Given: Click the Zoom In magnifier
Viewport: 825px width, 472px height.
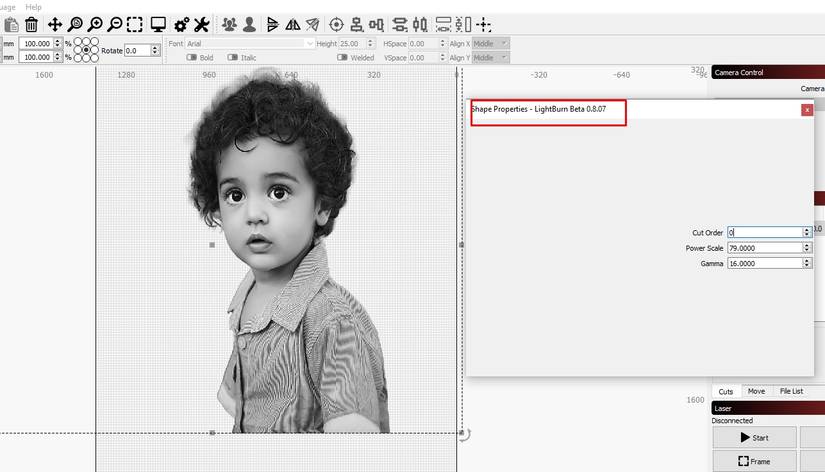Looking at the screenshot, I should (x=95, y=25).
